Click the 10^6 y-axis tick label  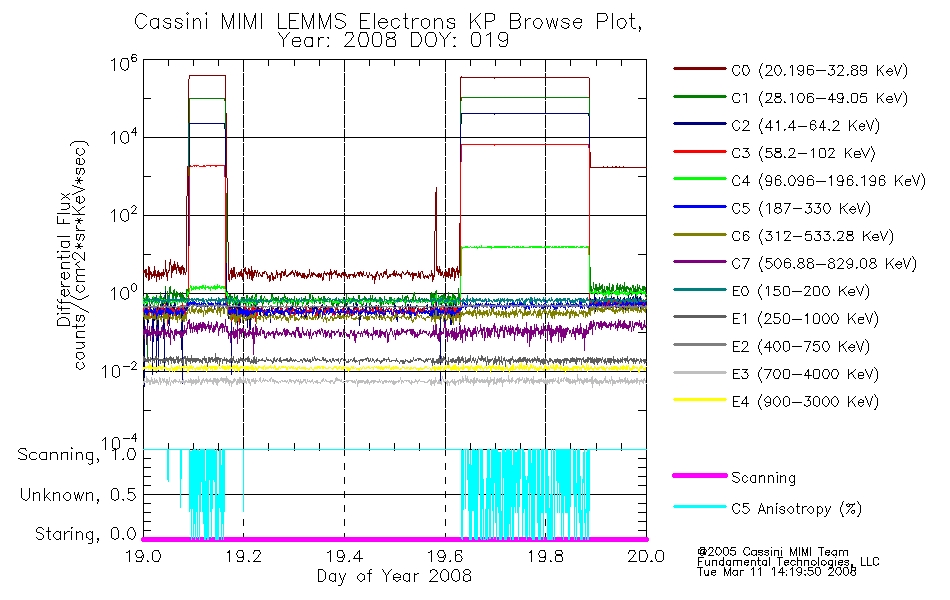(124, 63)
